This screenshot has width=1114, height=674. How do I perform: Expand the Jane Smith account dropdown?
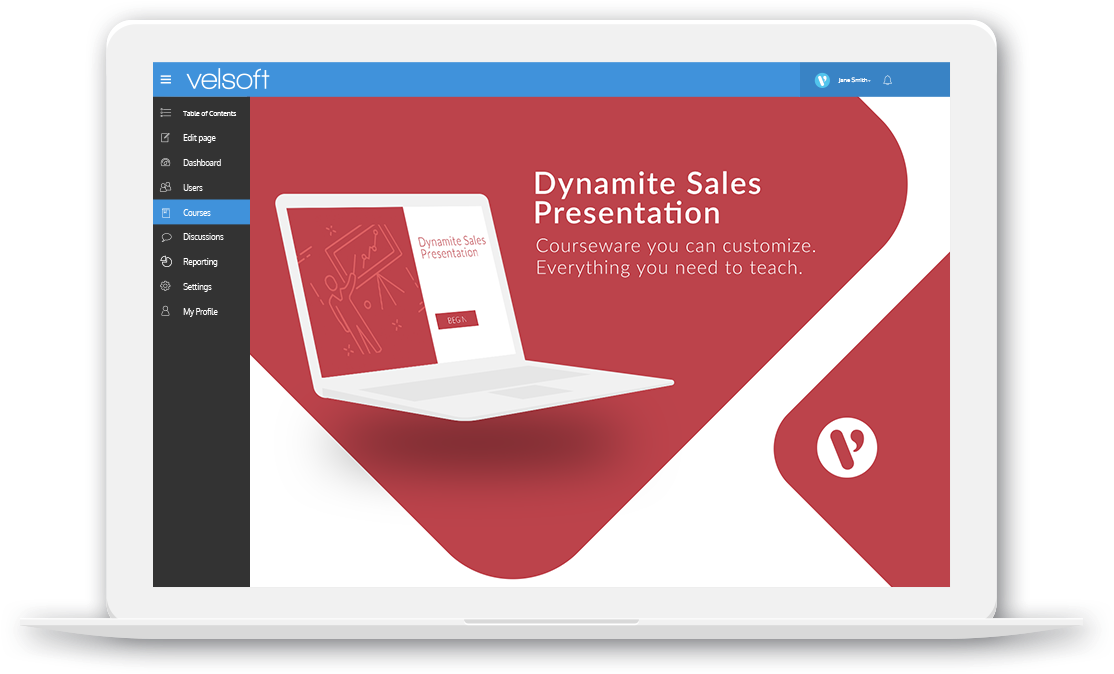(855, 80)
